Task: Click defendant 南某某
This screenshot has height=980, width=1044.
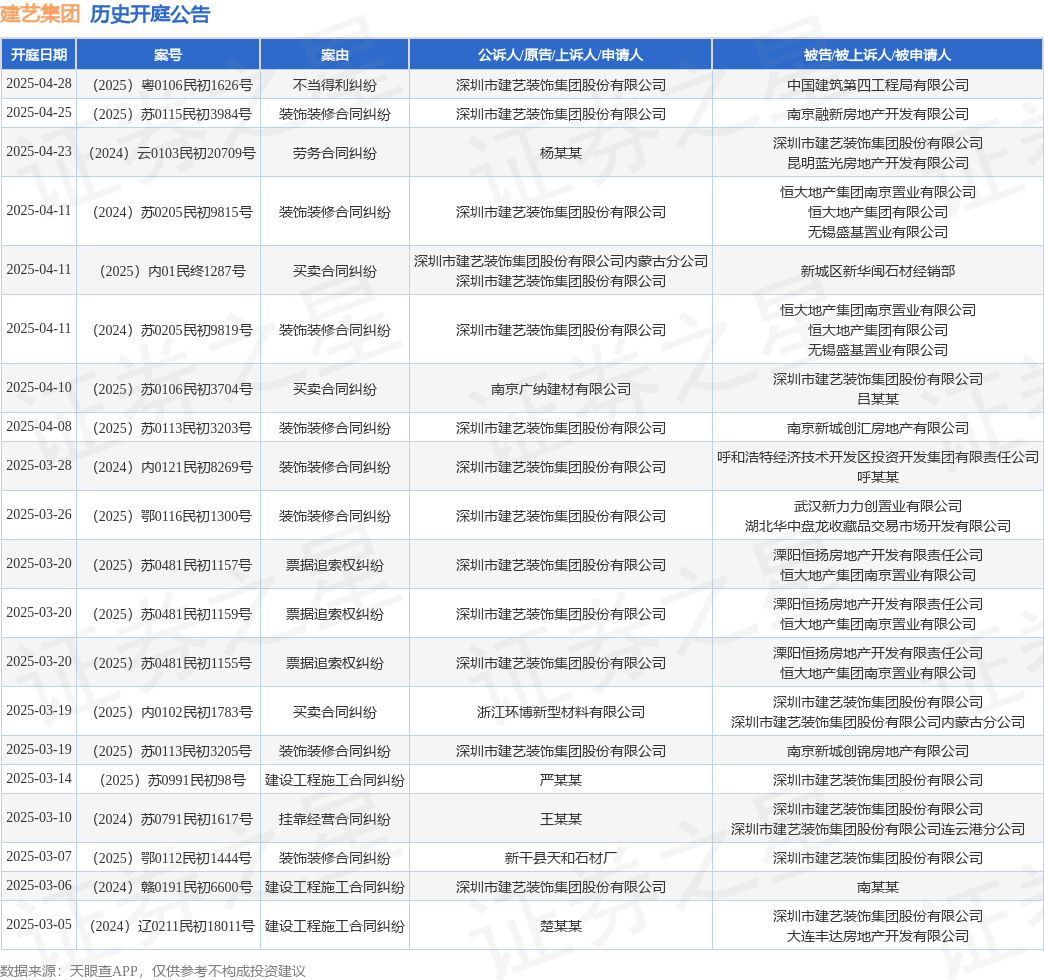Action: [878, 887]
